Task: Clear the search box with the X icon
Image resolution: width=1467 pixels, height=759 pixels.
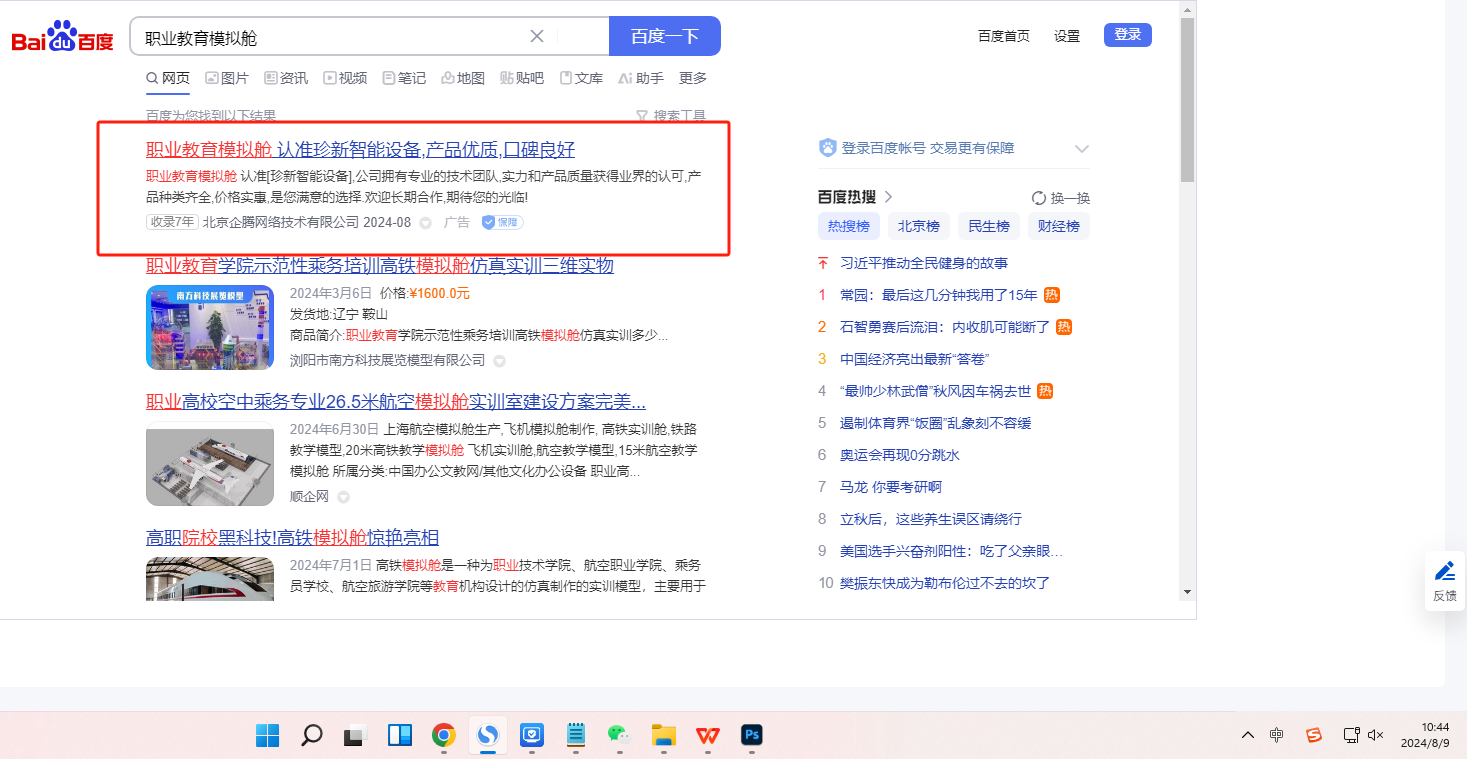Action: pos(537,36)
